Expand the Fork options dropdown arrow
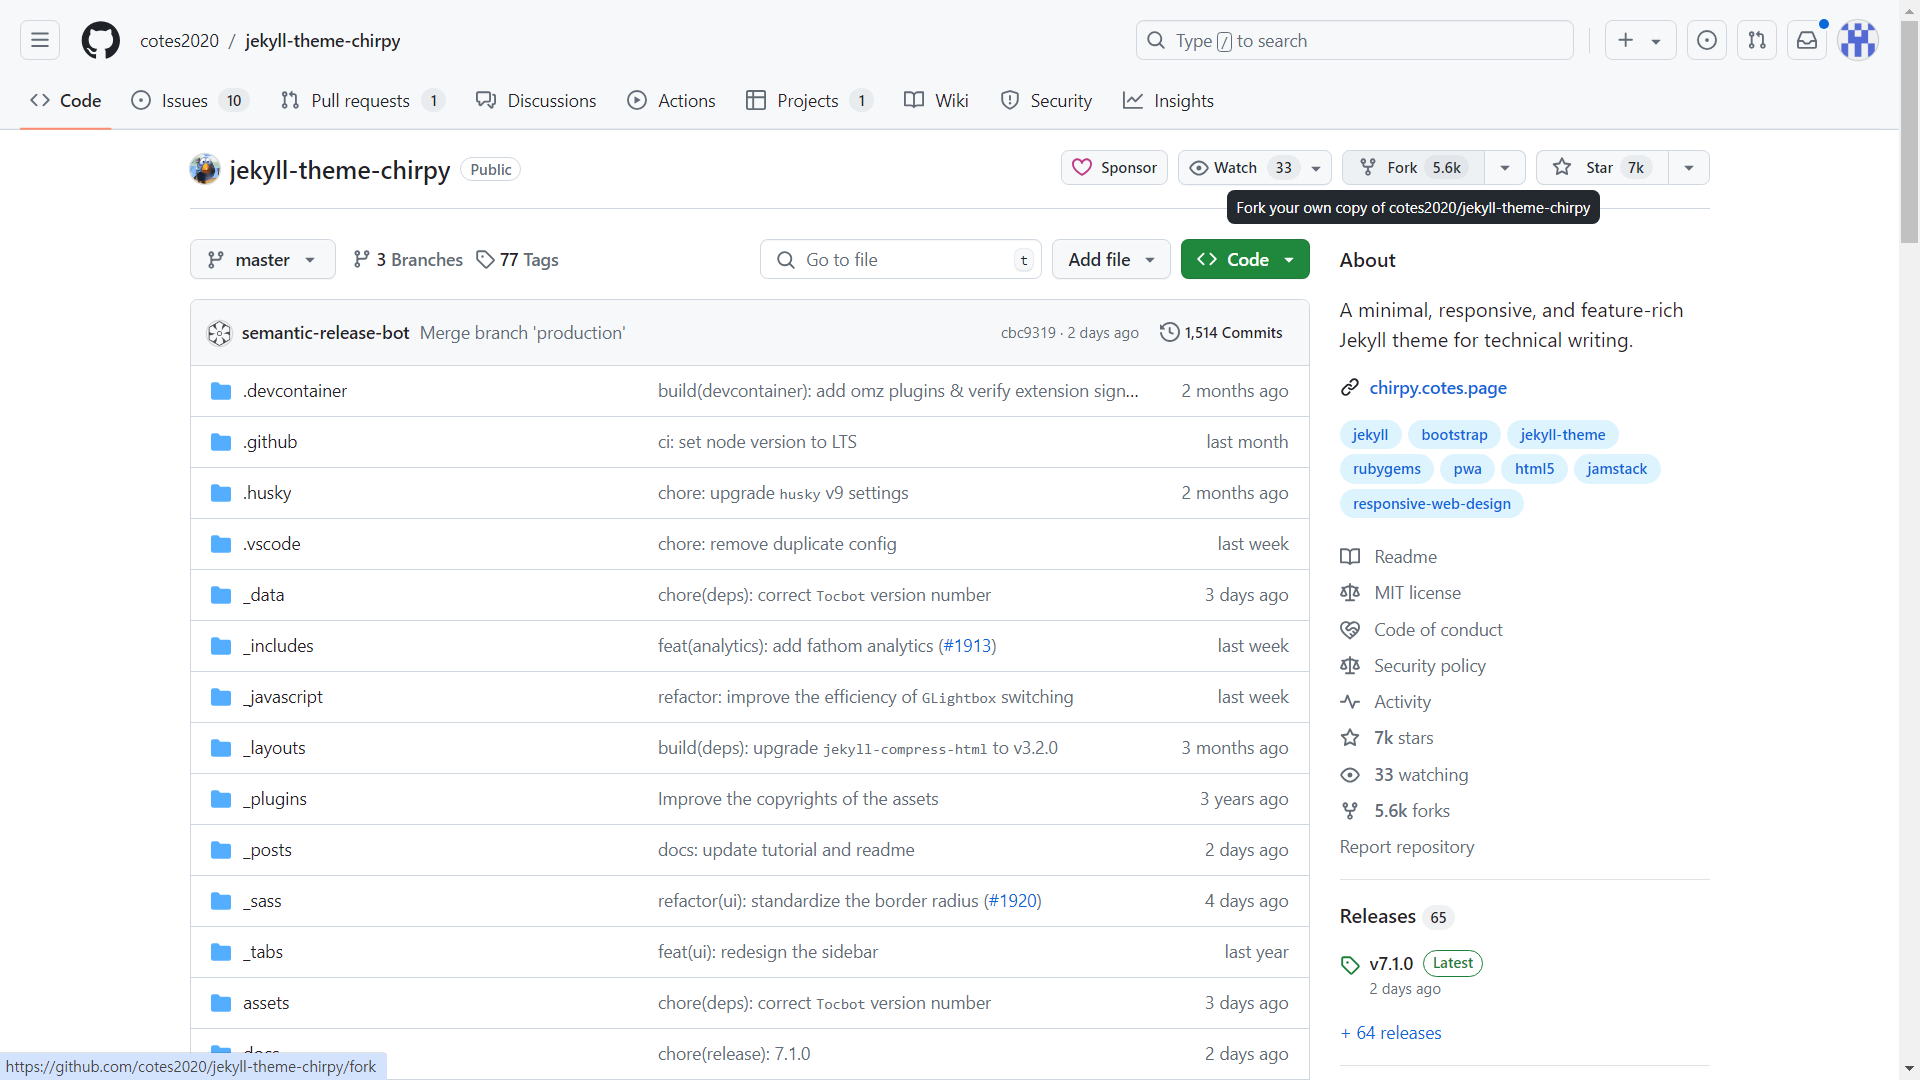The height and width of the screenshot is (1080, 1920). 1505,168
